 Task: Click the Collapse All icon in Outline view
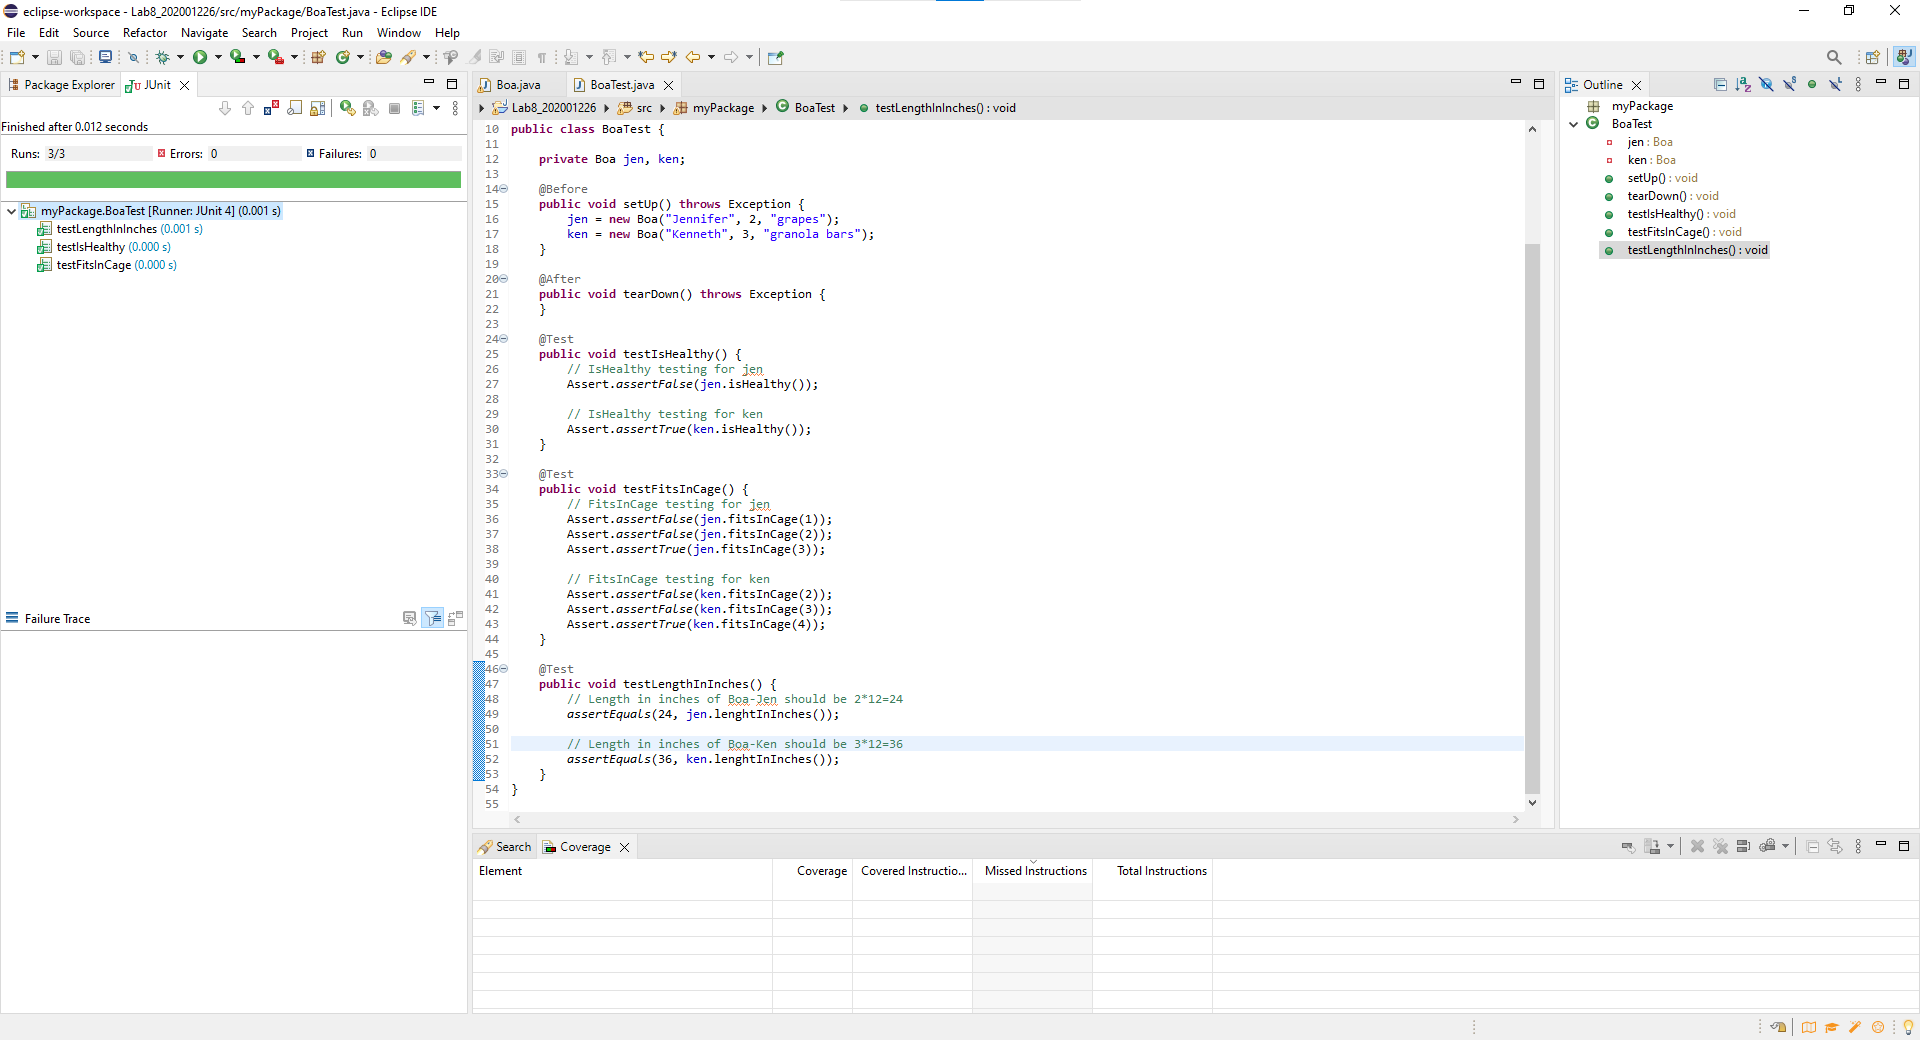point(1720,85)
